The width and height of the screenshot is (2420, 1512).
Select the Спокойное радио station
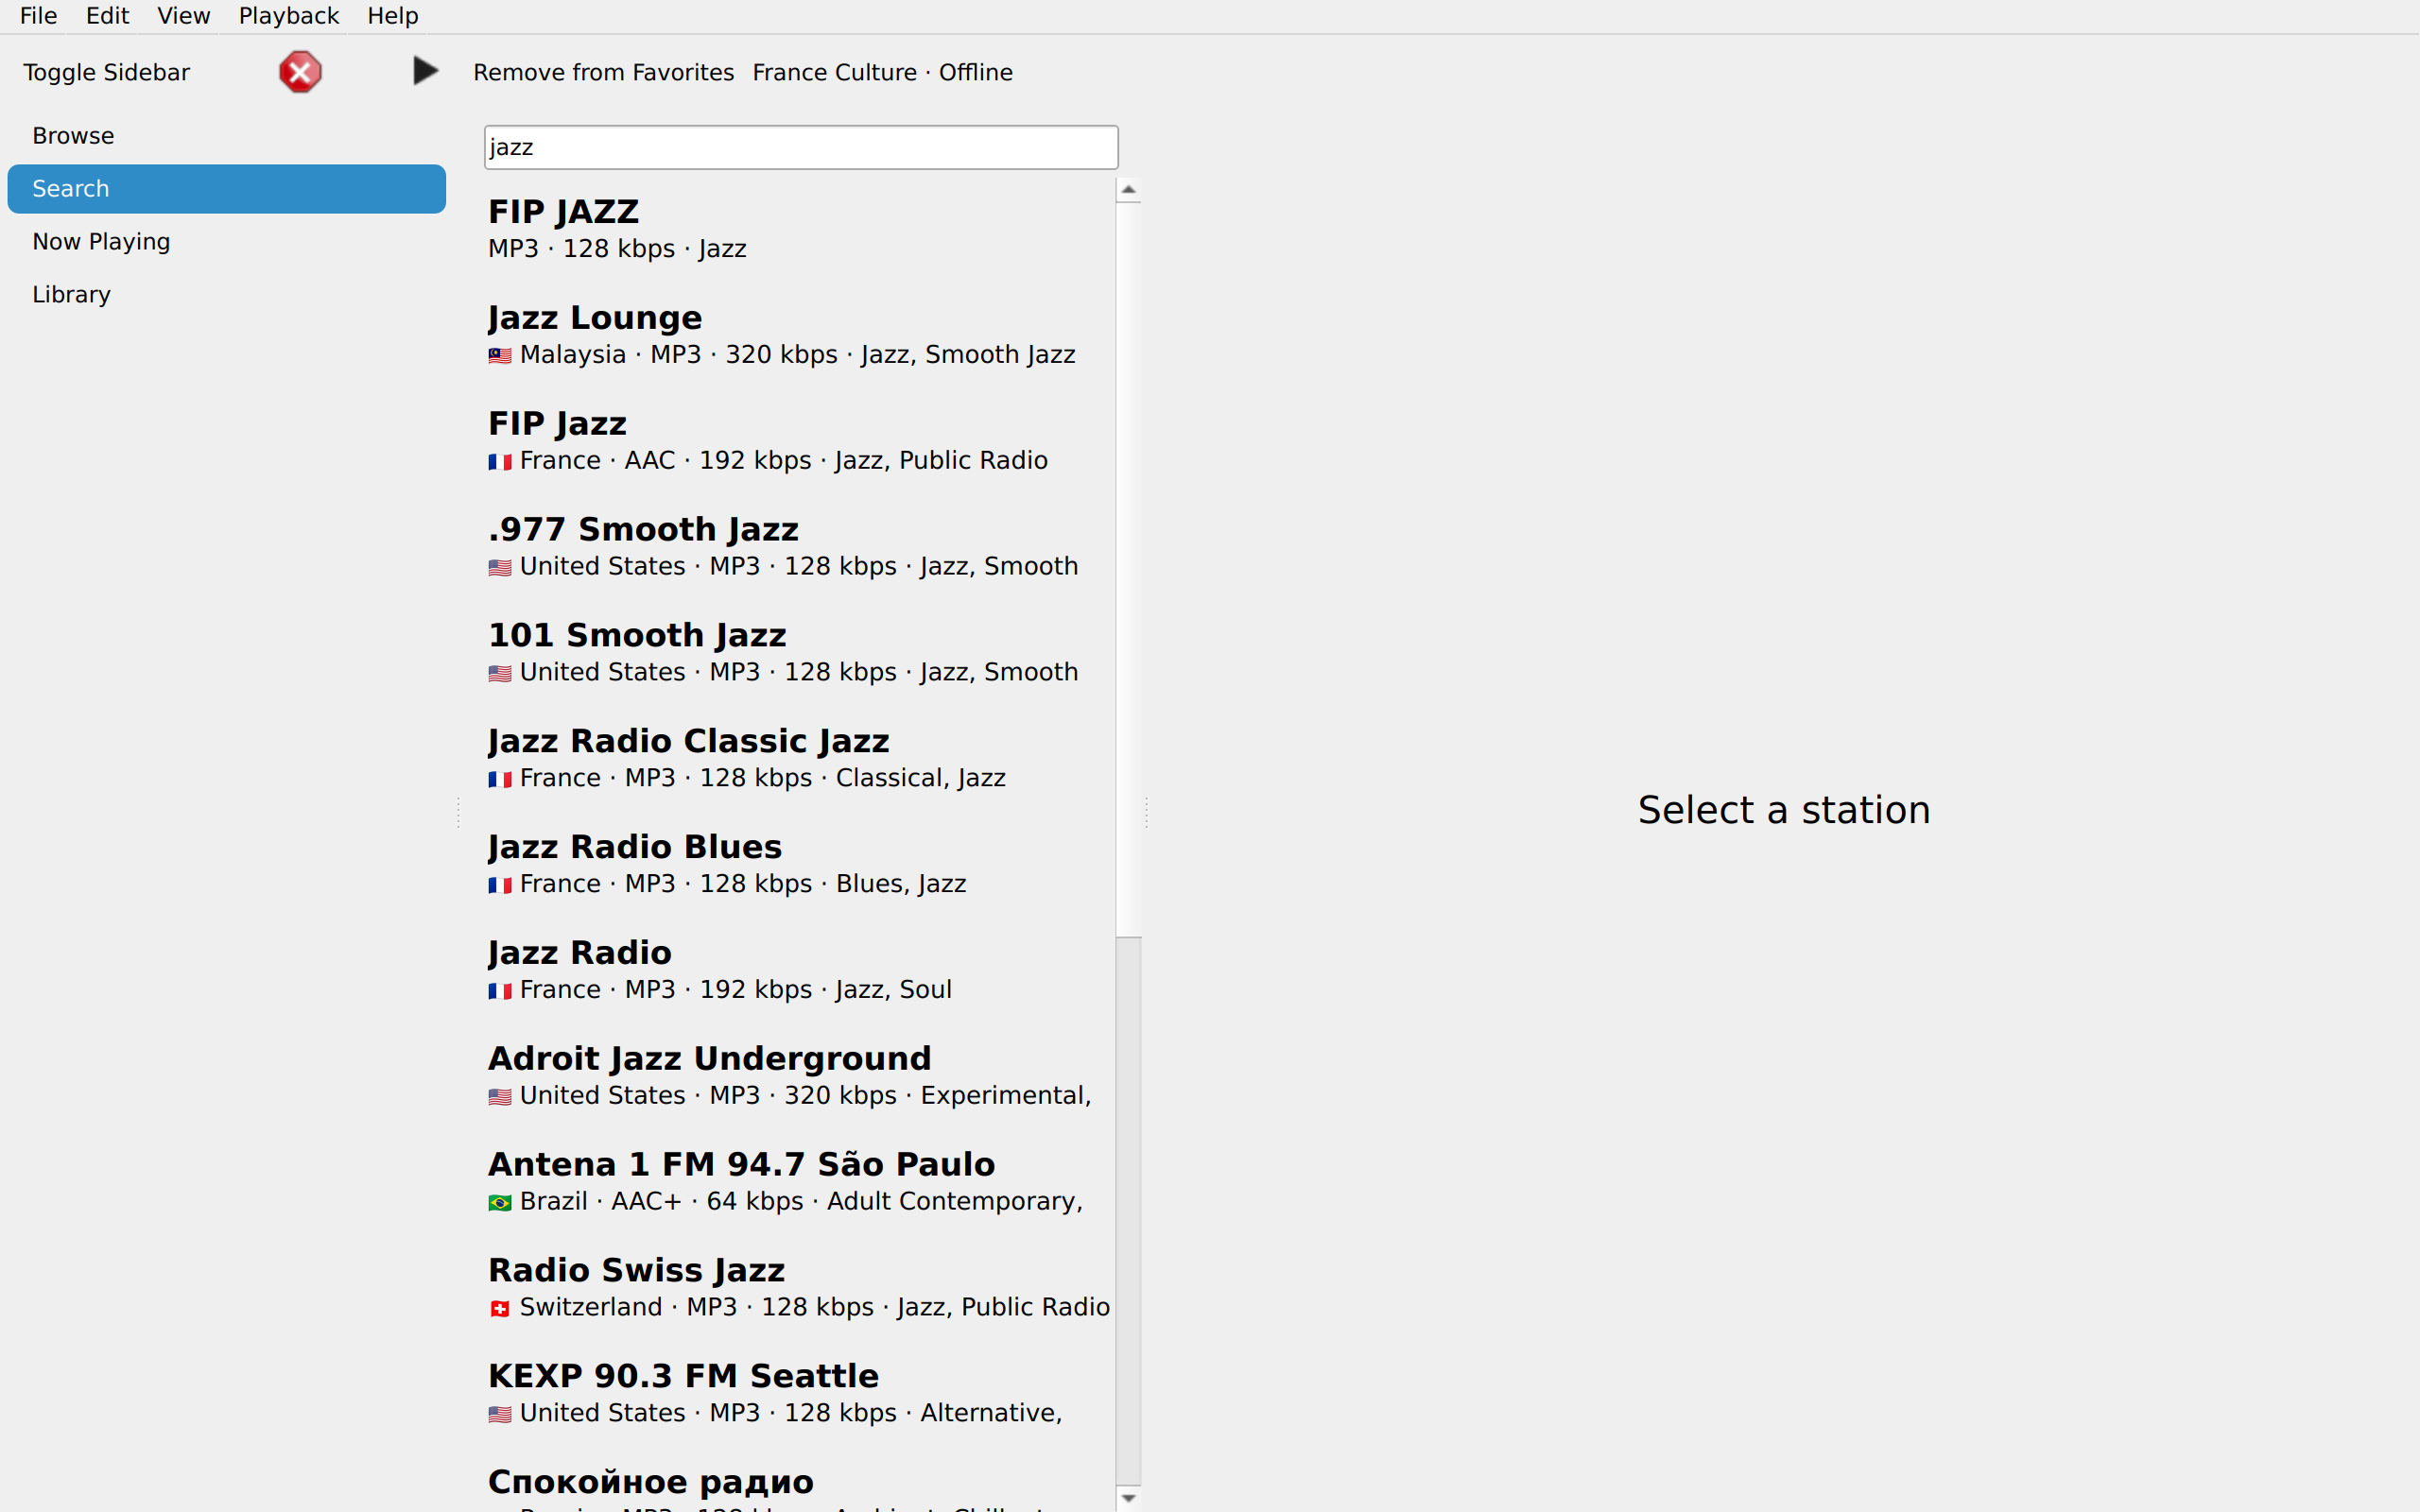click(x=800, y=1482)
